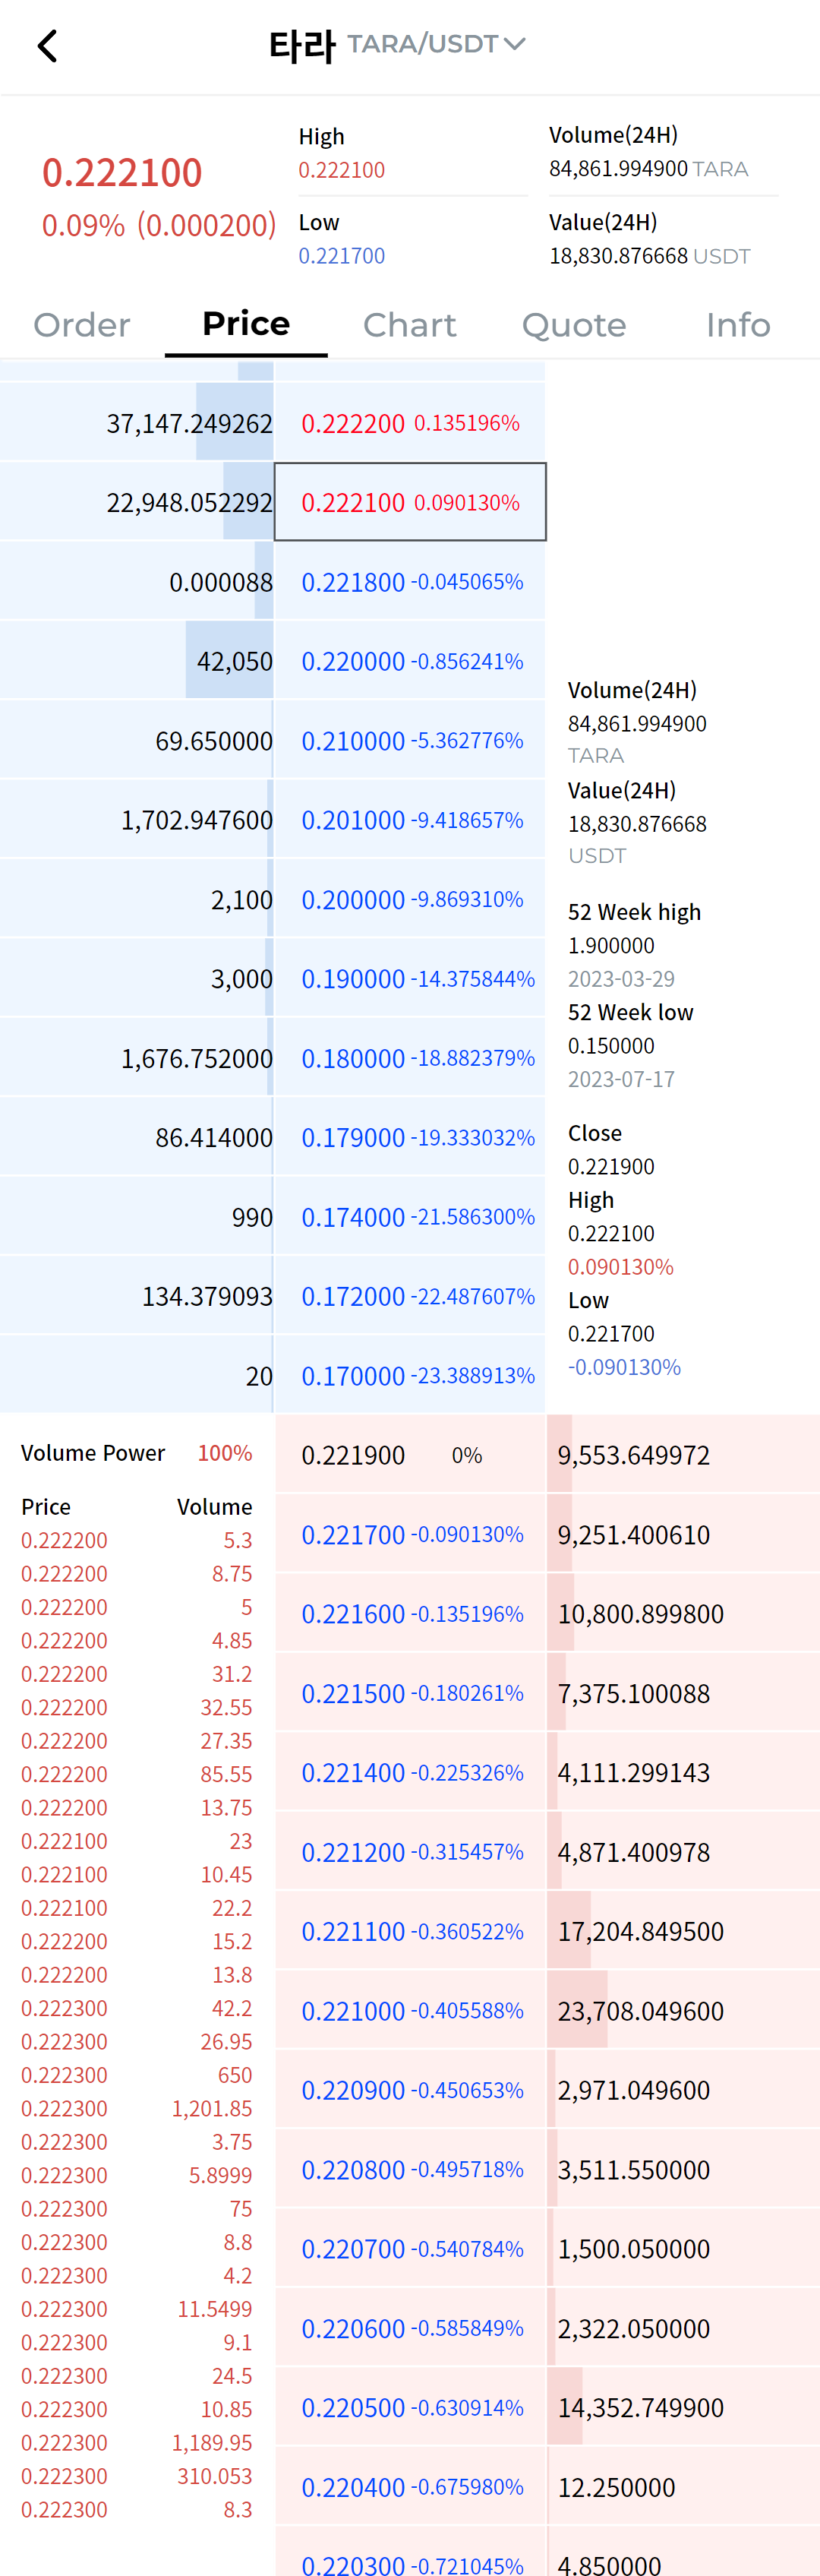Select the 0.220000 price with 42,050 volume
820x2576 pixels.
click(410, 661)
